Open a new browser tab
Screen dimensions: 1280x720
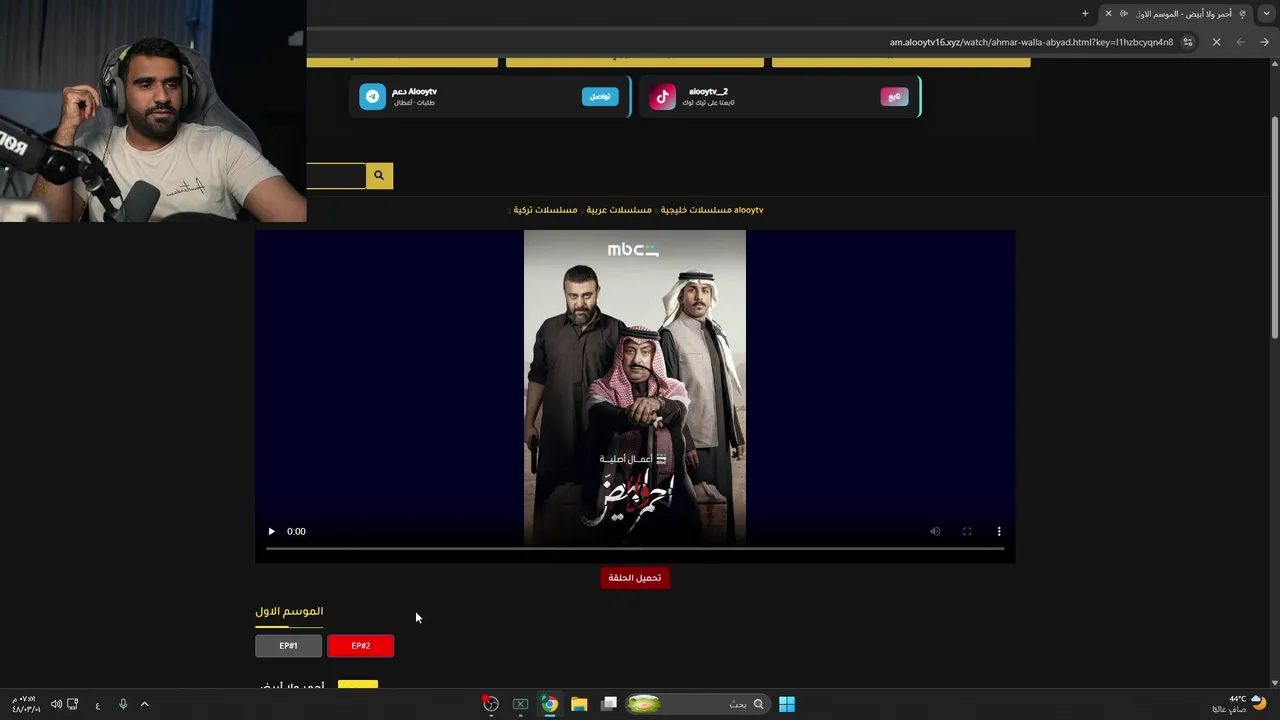click(x=1085, y=13)
